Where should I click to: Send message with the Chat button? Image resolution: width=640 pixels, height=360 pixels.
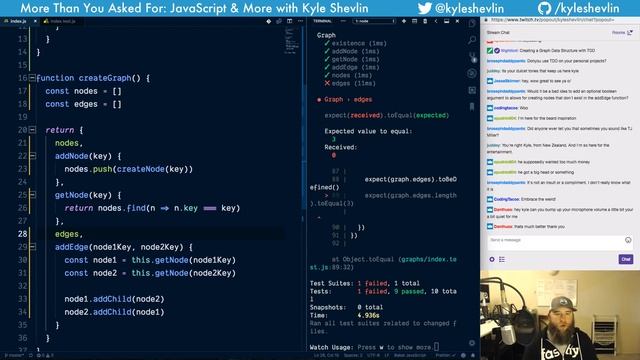626,259
